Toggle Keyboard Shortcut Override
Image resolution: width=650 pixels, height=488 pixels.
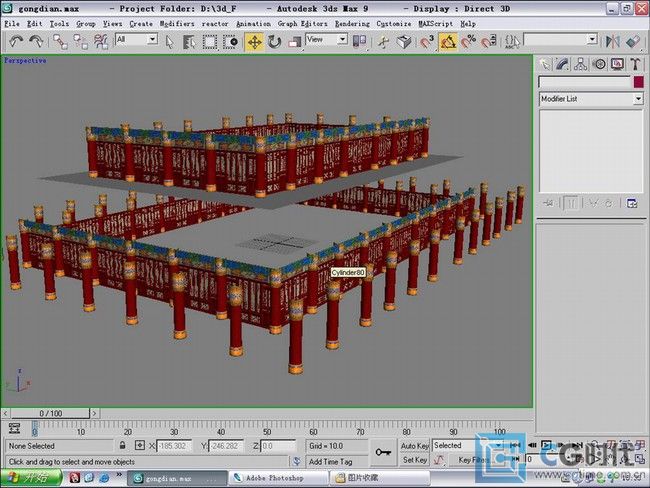(404, 42)
